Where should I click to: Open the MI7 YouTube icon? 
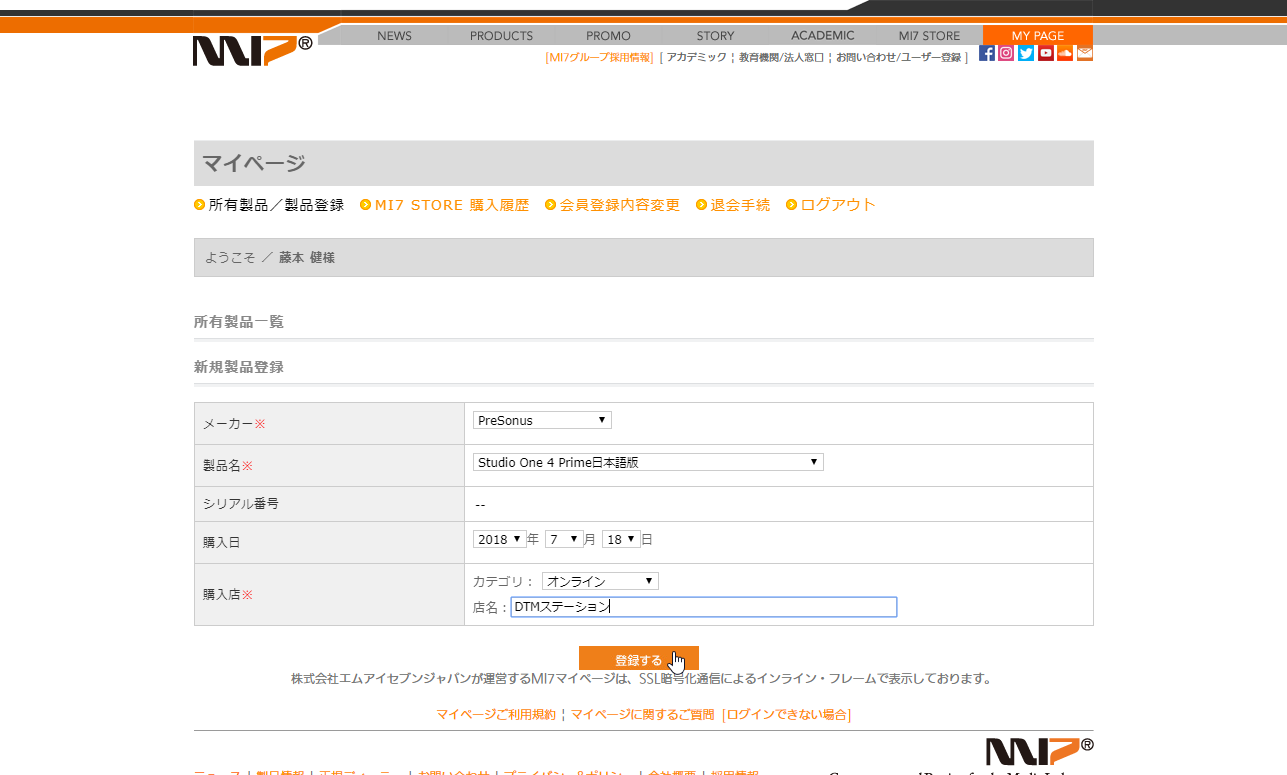click(x=1046, y=53)
